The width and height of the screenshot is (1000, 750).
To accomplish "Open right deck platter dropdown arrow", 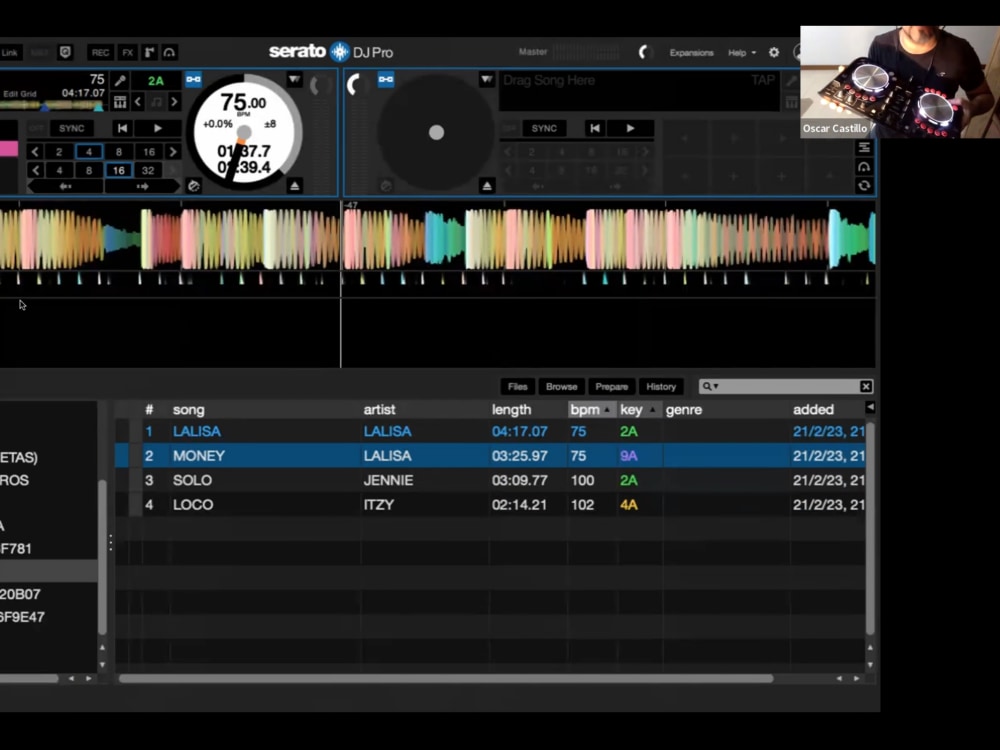I will pos(487,80).
